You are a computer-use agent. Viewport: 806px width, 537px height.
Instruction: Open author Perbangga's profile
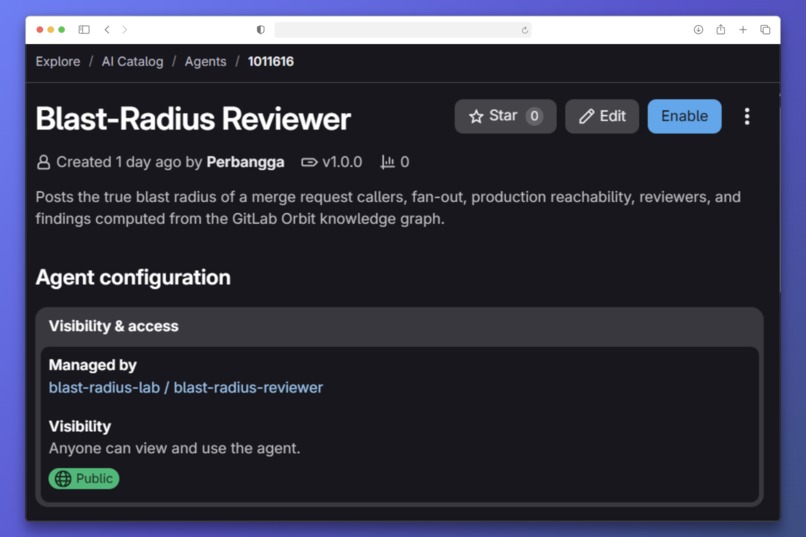pyautogui.click(x=245, y=162)
